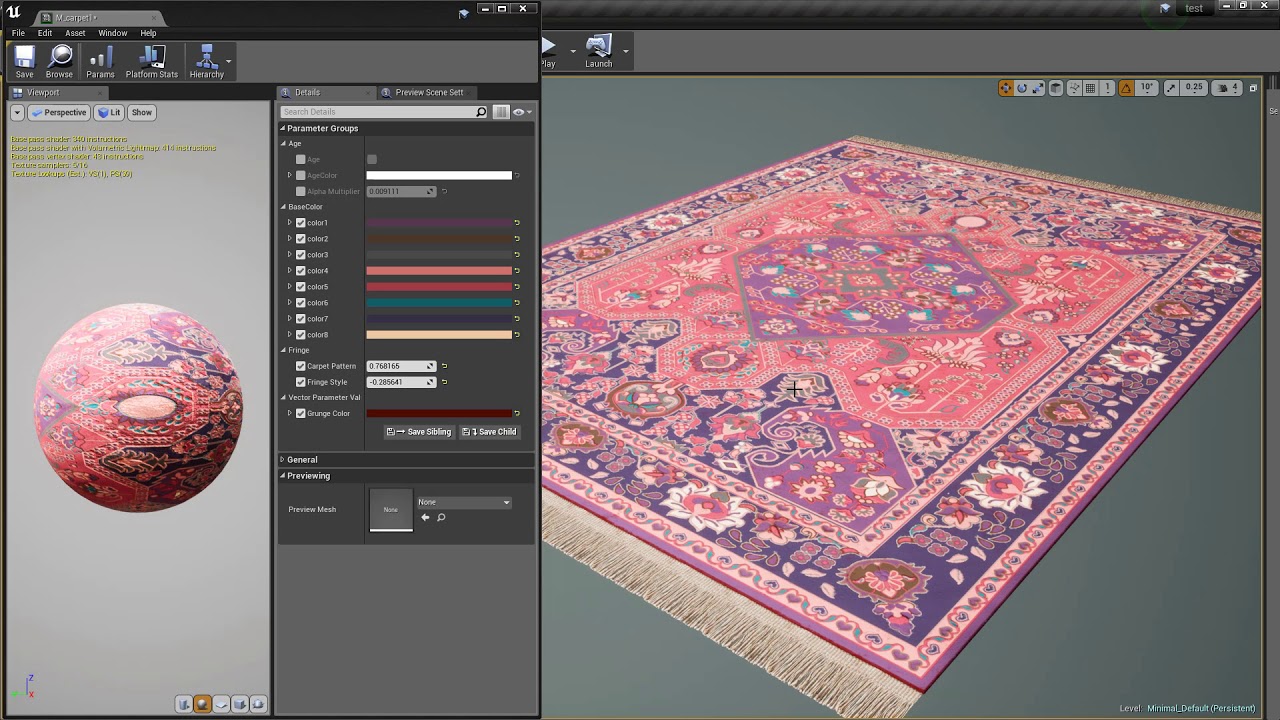Open the File menu
The width and height of the screenshot is (1280, 720).
(18, 33)
